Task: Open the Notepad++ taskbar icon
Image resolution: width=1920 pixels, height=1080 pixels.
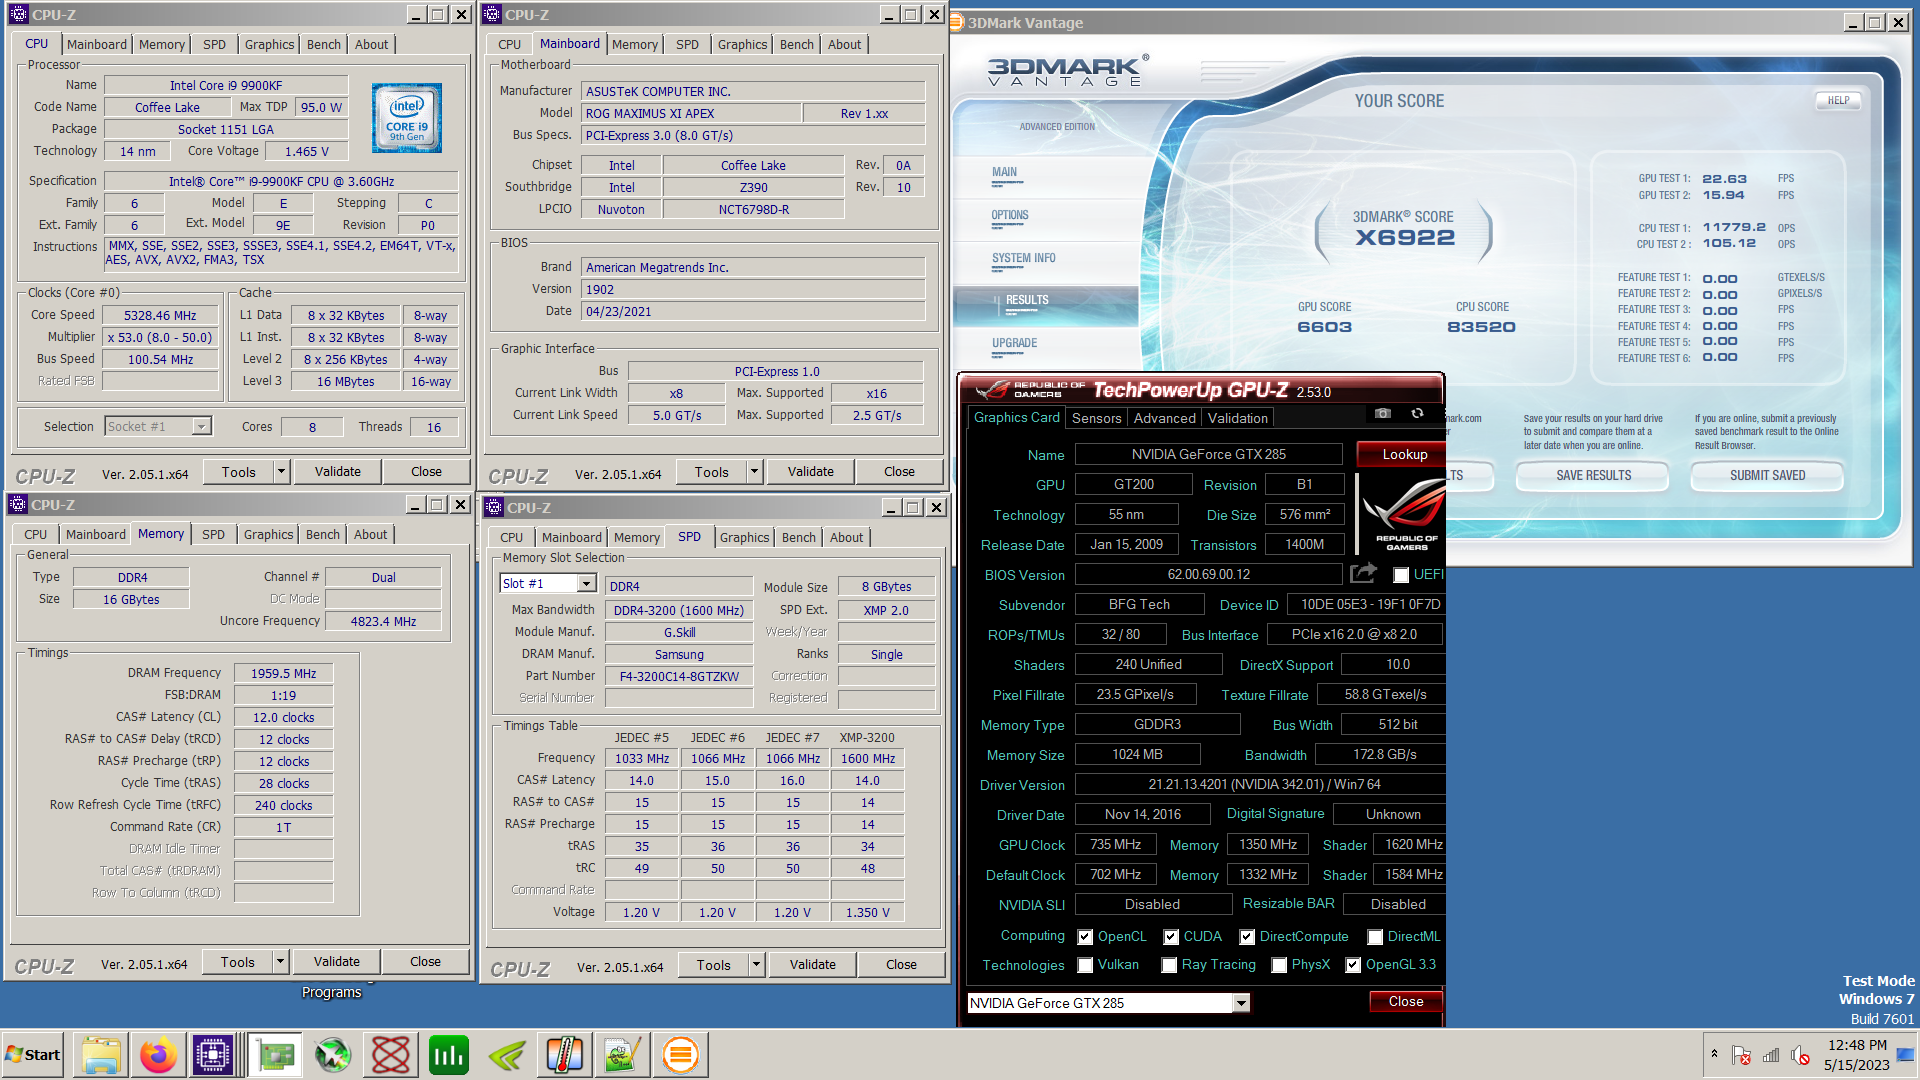Action: point(623,1055)
